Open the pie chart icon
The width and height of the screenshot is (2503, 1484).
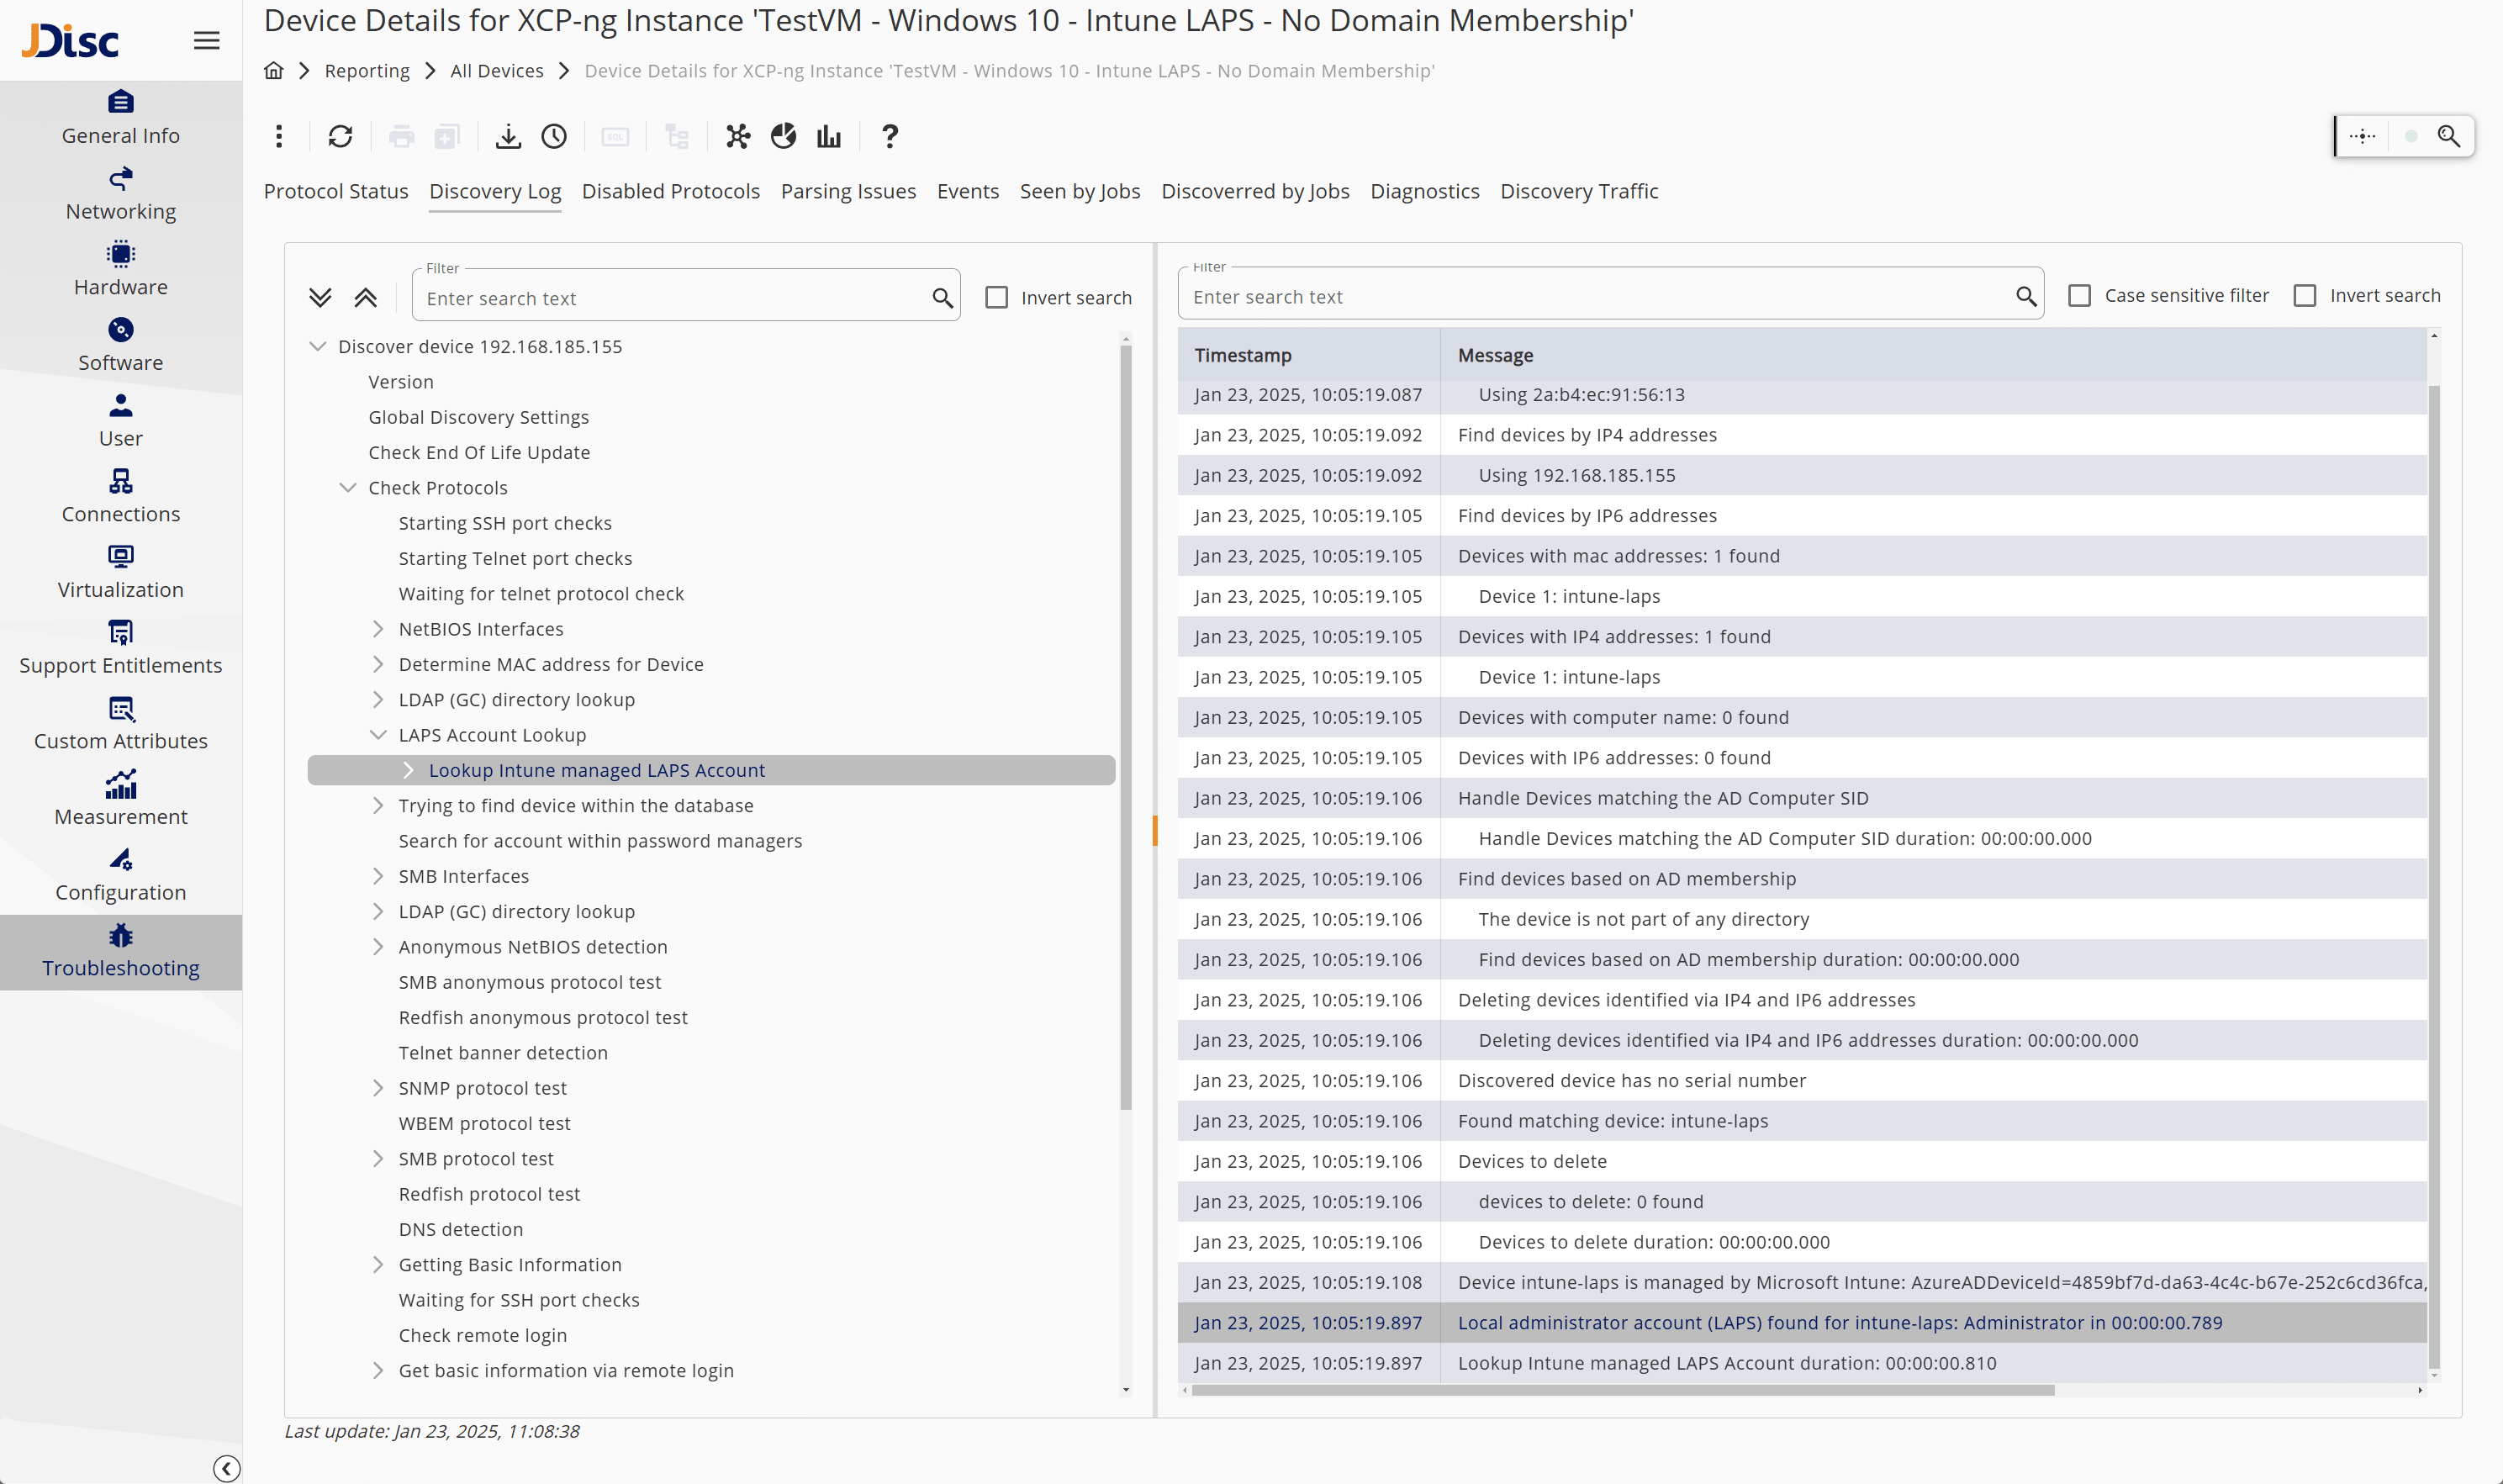pos(783,136)
